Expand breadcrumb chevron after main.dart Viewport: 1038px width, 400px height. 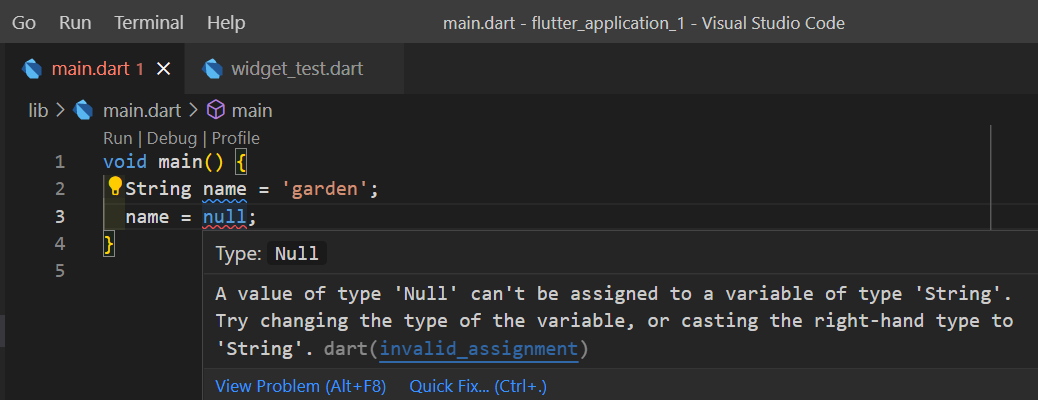tap(193, 111)
